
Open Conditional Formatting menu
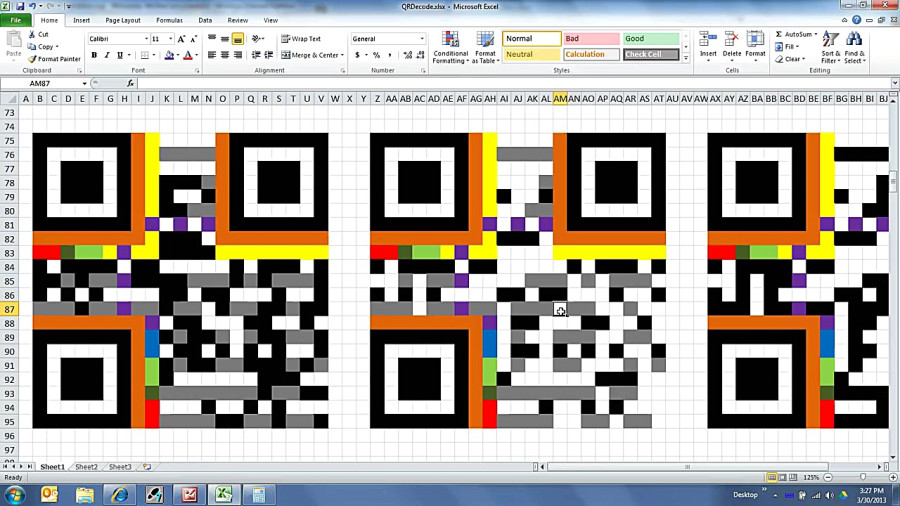451,47
